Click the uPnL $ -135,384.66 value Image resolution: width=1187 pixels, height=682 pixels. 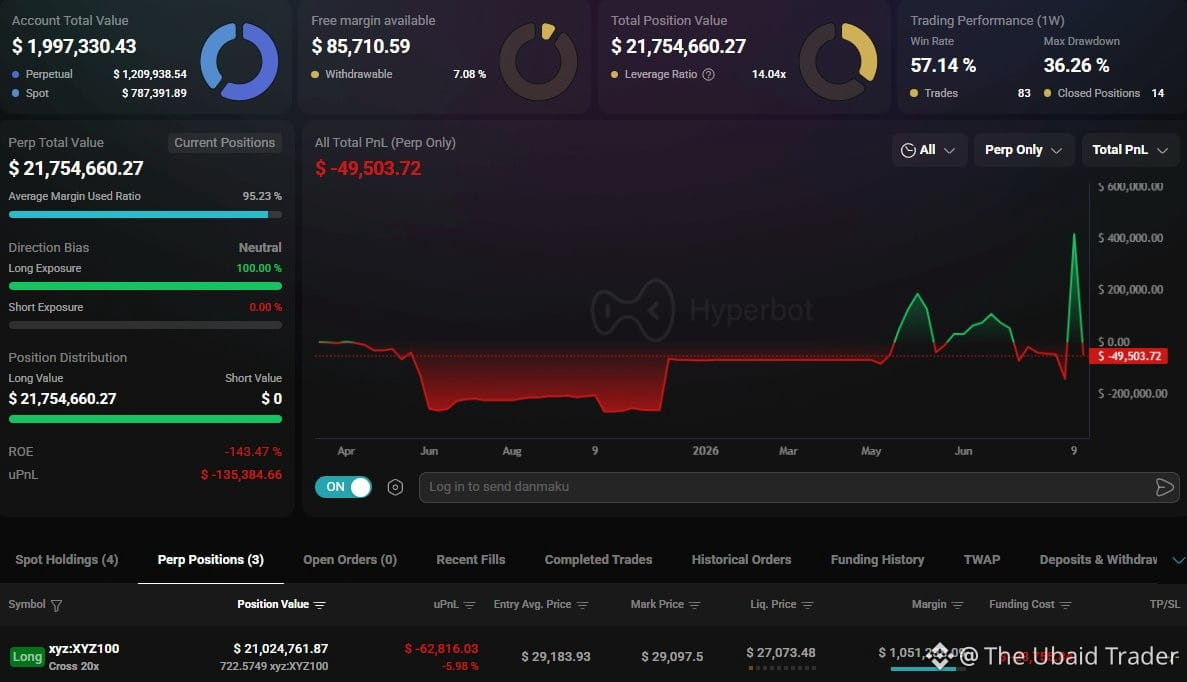click(241, 475)
